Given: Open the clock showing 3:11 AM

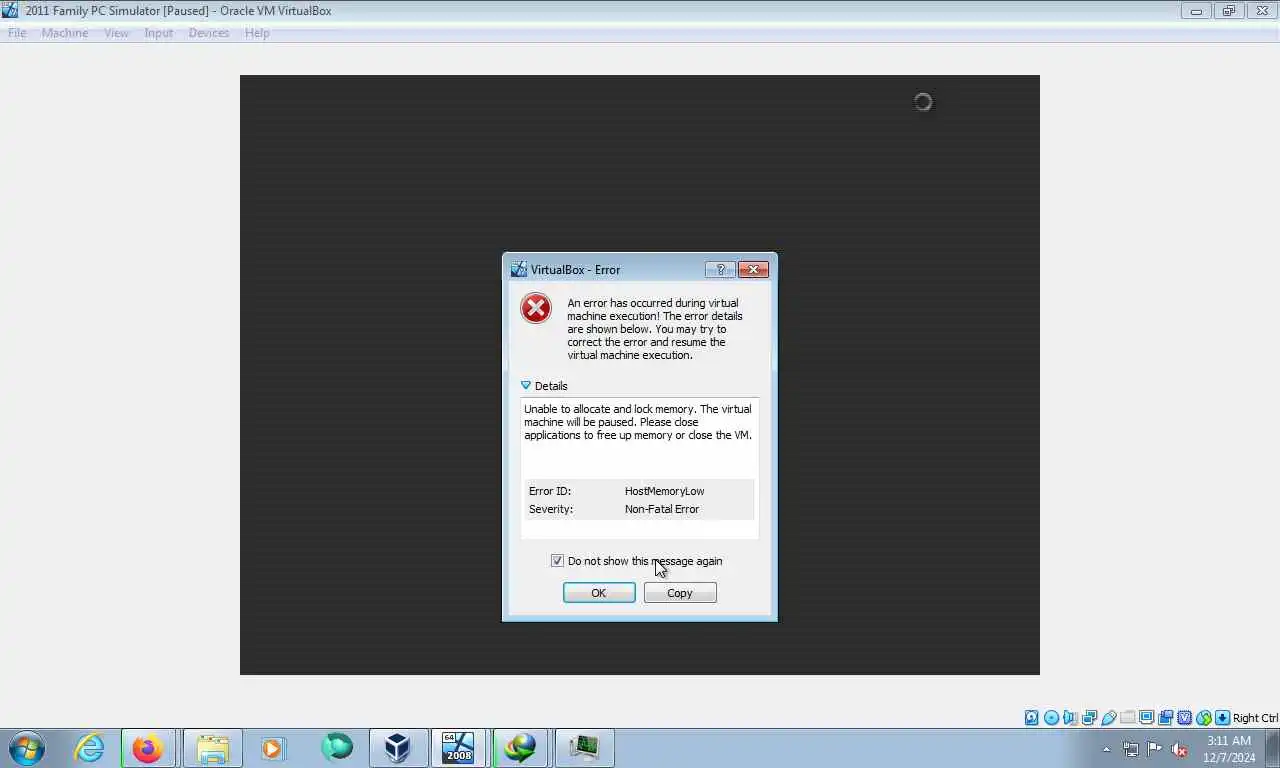Looking at the screenshot, I should pos(1229,749).
